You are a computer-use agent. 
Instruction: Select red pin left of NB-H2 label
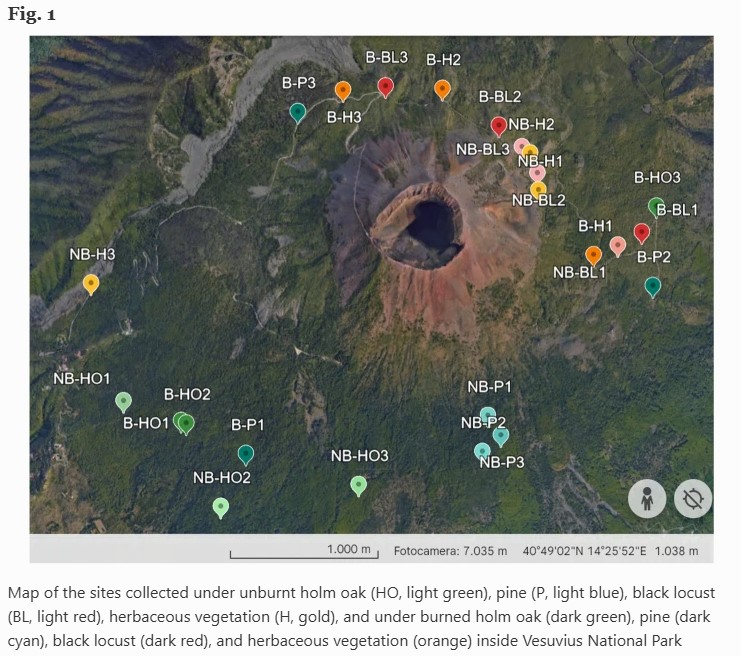499,127
